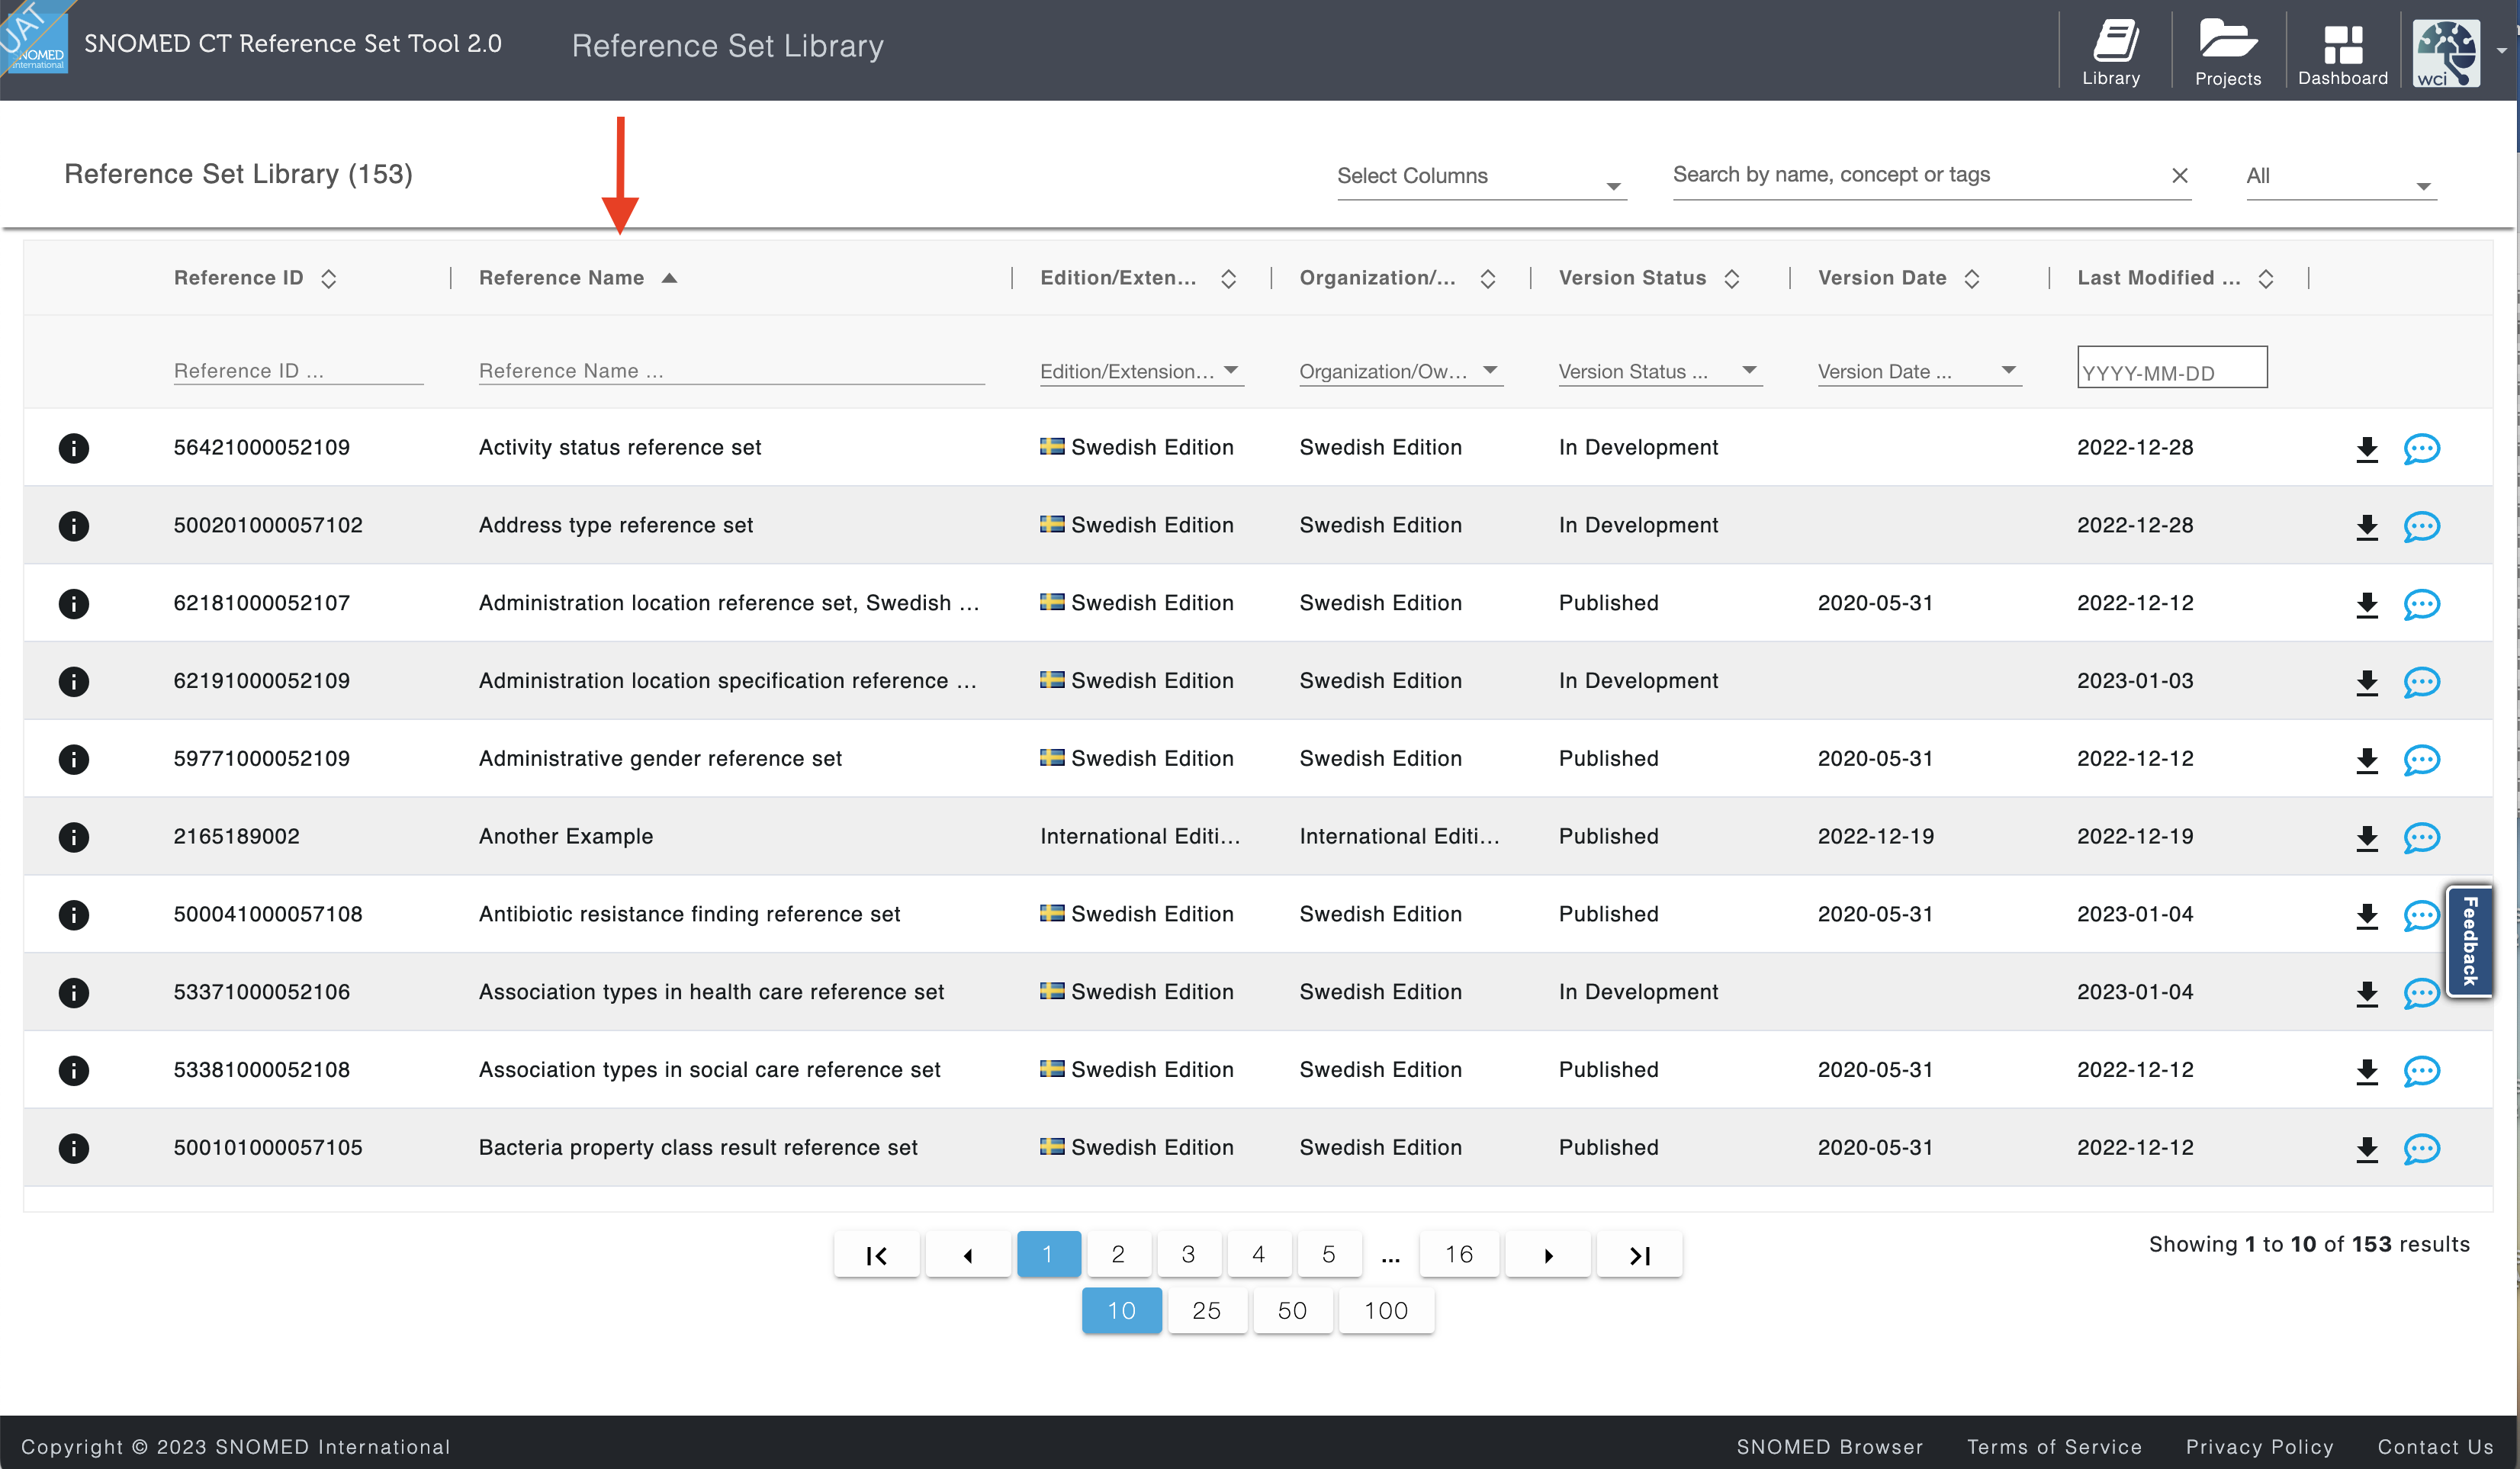The image size is (2520, 1469).
Task: Open the Projects folder icon
Action: click(2227, 52)
